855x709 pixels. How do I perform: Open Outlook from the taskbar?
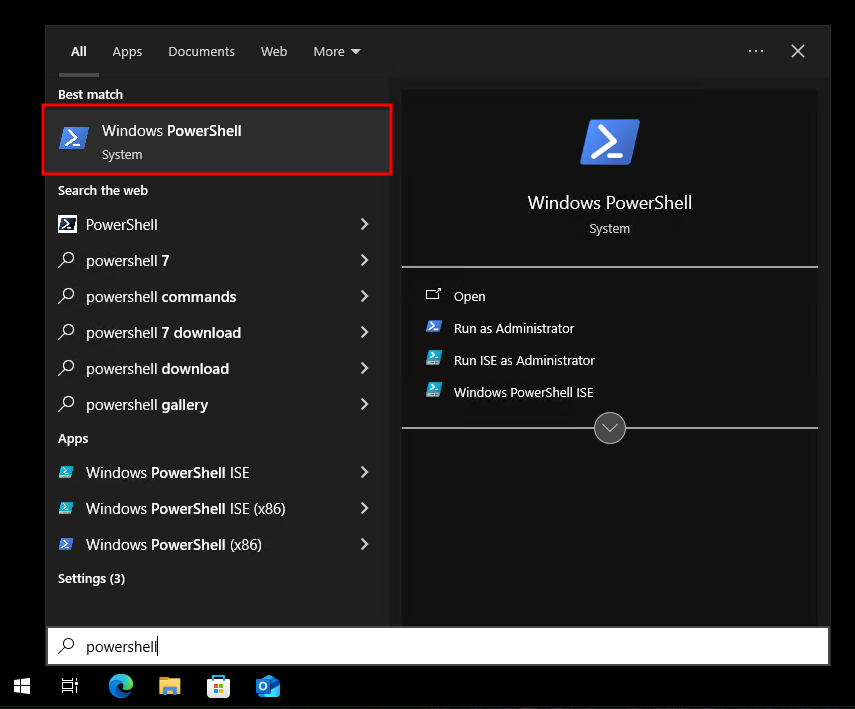tap(268, 686)
